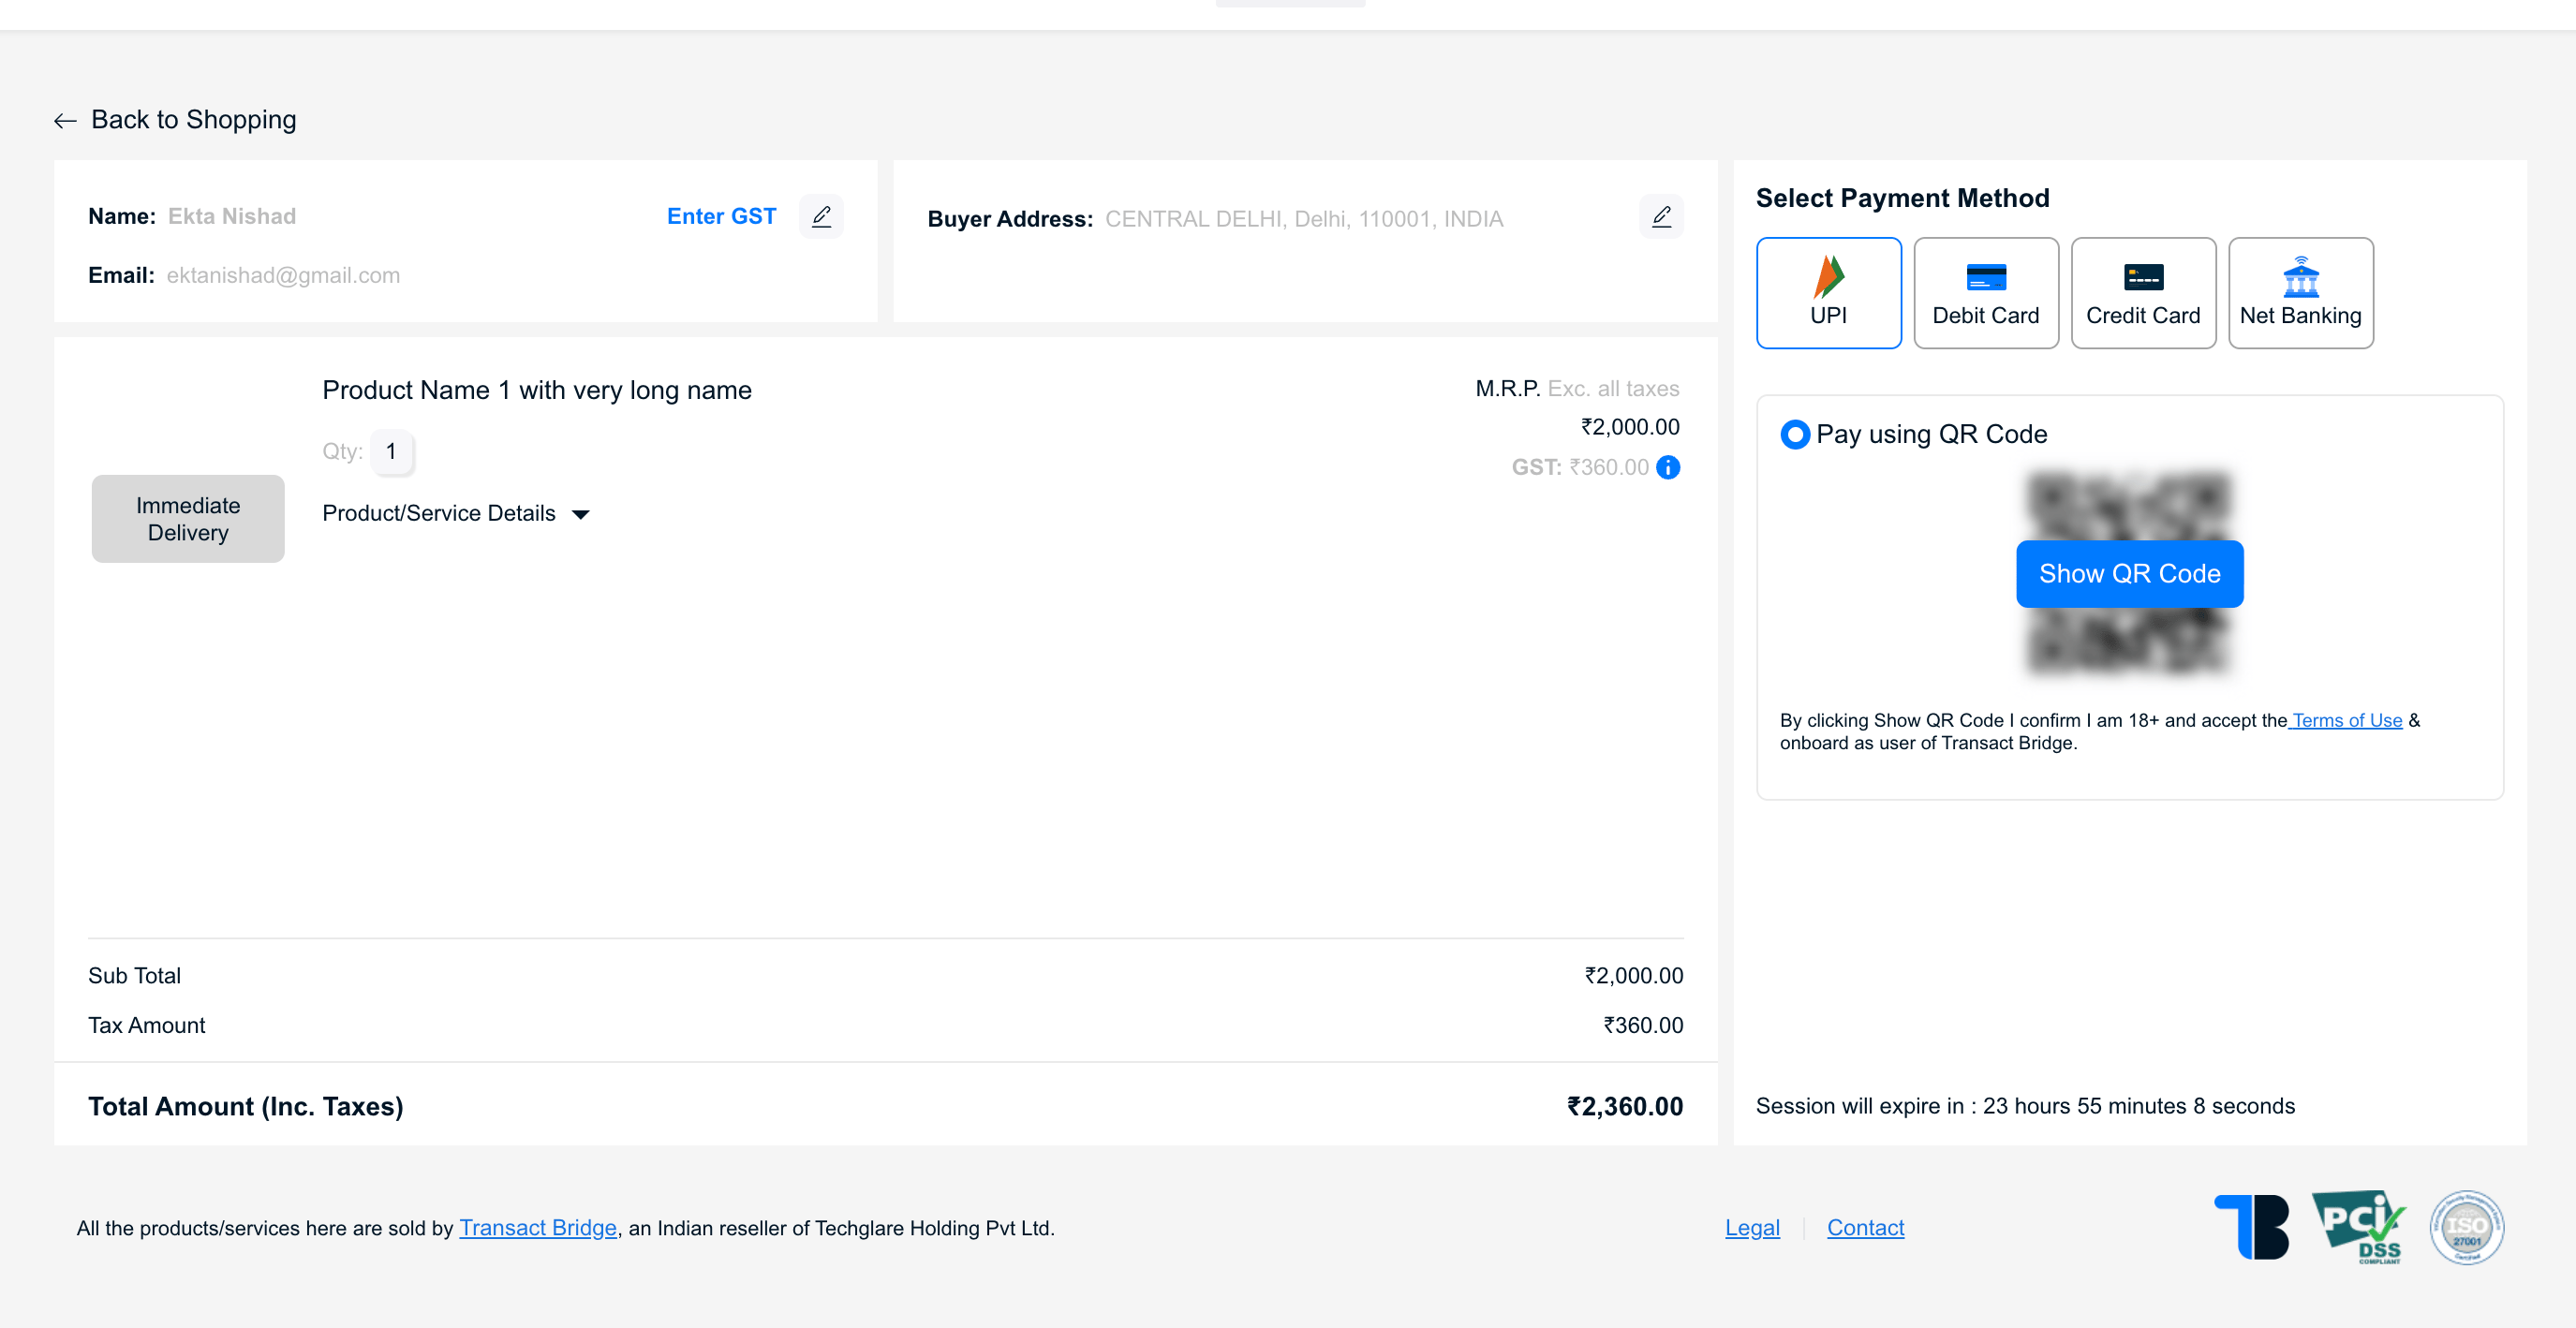This screenshot has height=1328, width=2576.
Task: Open the GST info icon
Action: [x=1668, y=467]
